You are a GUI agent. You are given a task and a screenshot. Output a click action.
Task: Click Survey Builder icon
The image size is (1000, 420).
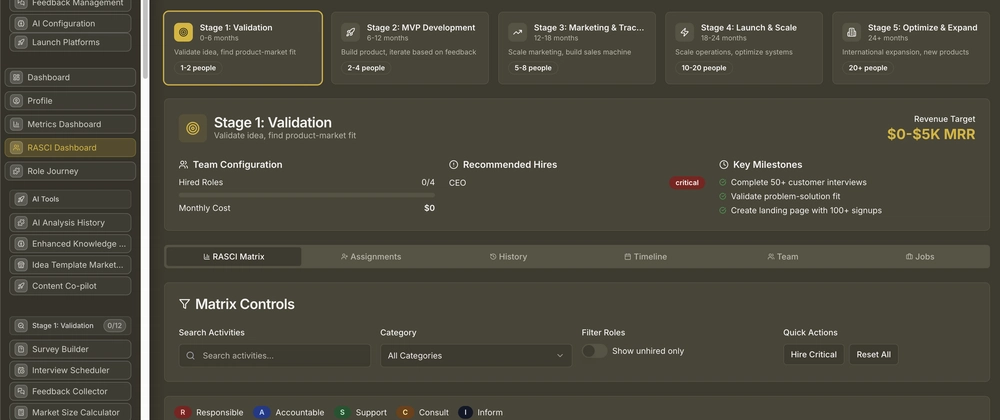[x=21, y=349]
